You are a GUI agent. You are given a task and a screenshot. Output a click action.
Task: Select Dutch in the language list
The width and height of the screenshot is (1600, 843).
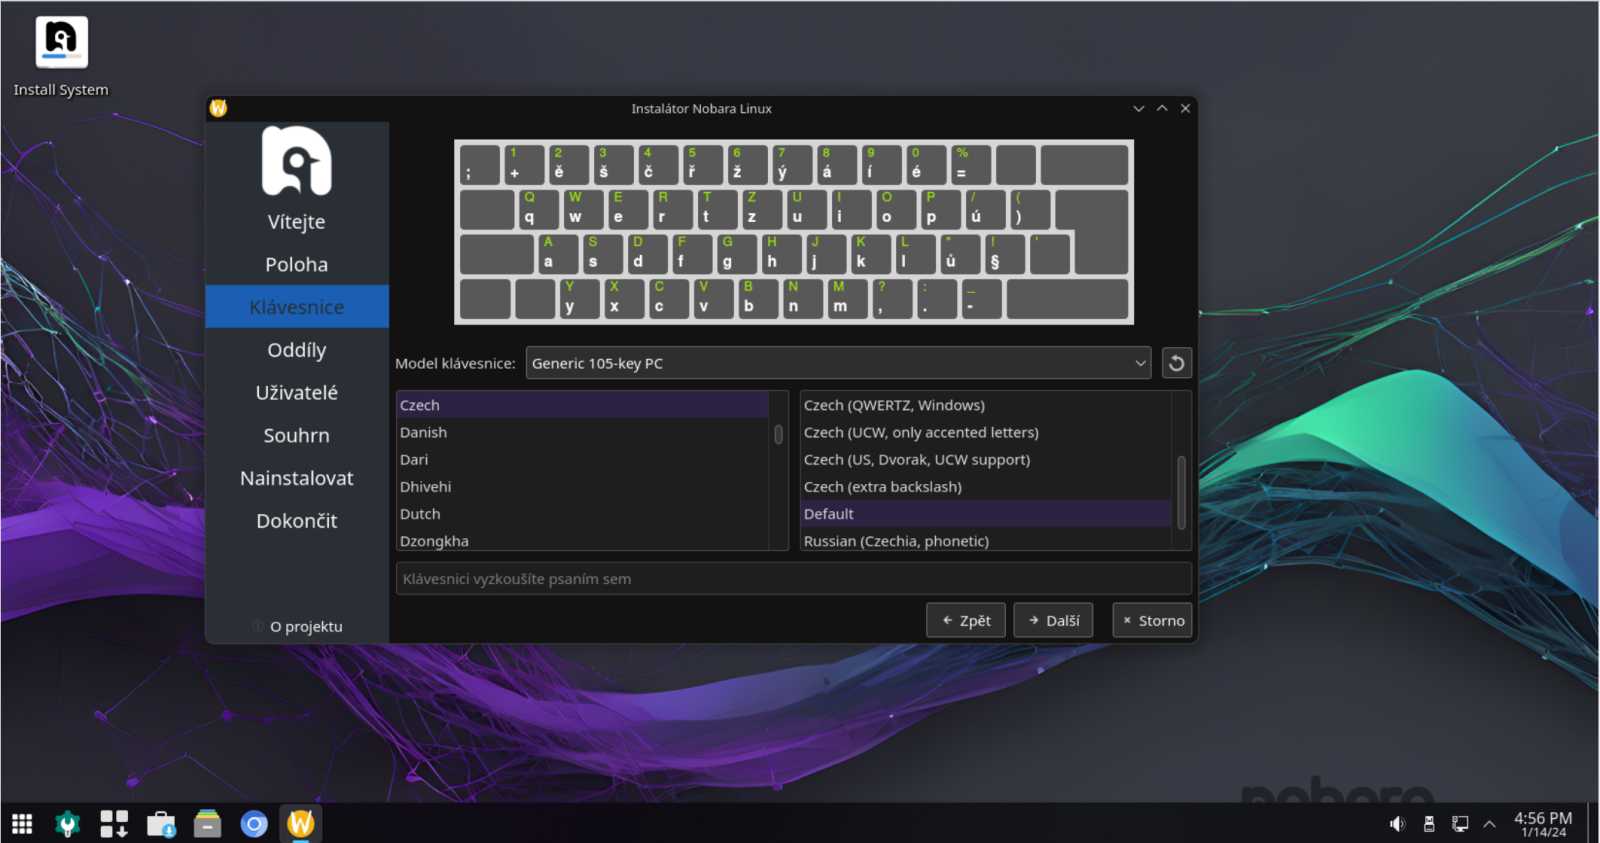coord(583,513)
